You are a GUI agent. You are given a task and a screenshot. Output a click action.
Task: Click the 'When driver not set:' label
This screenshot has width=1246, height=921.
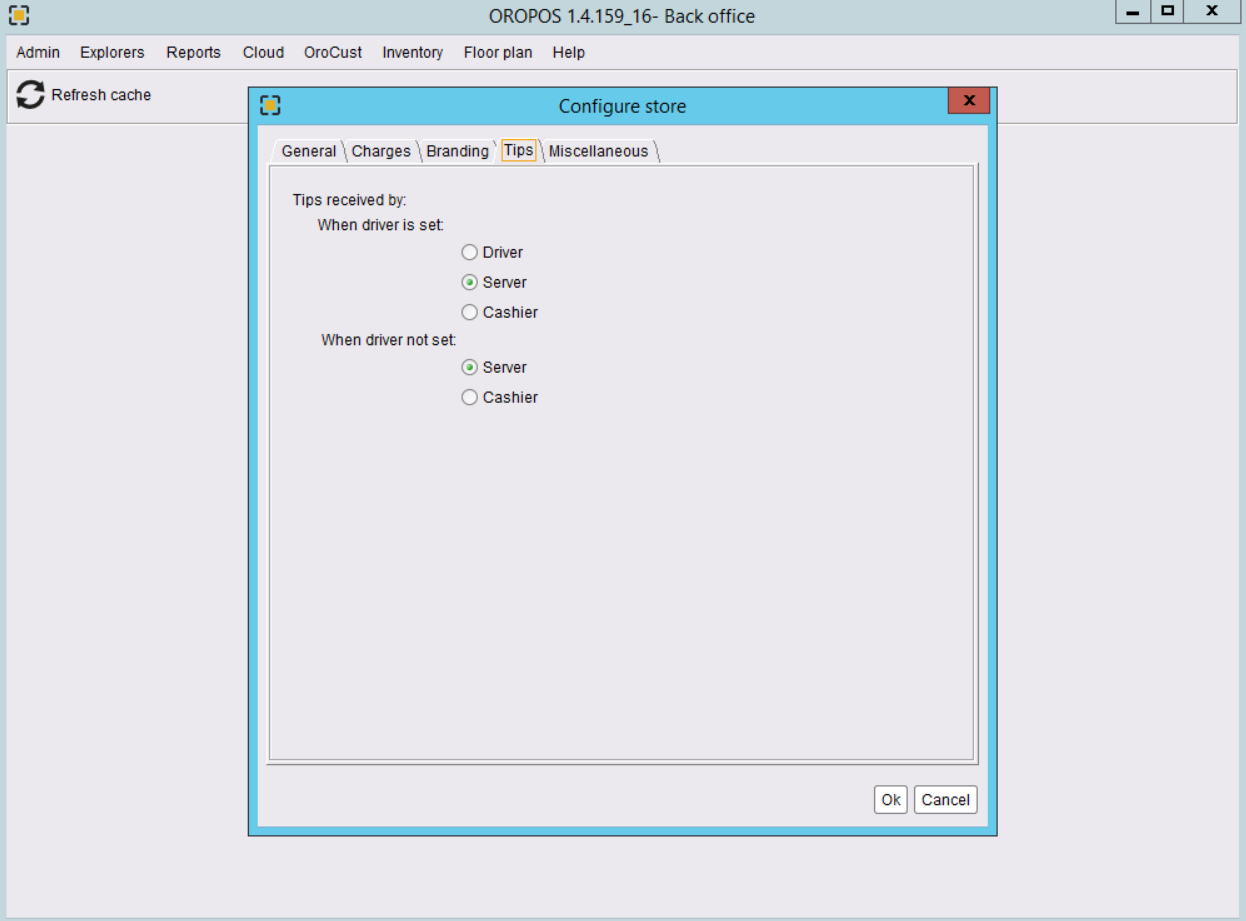point(388,341)
